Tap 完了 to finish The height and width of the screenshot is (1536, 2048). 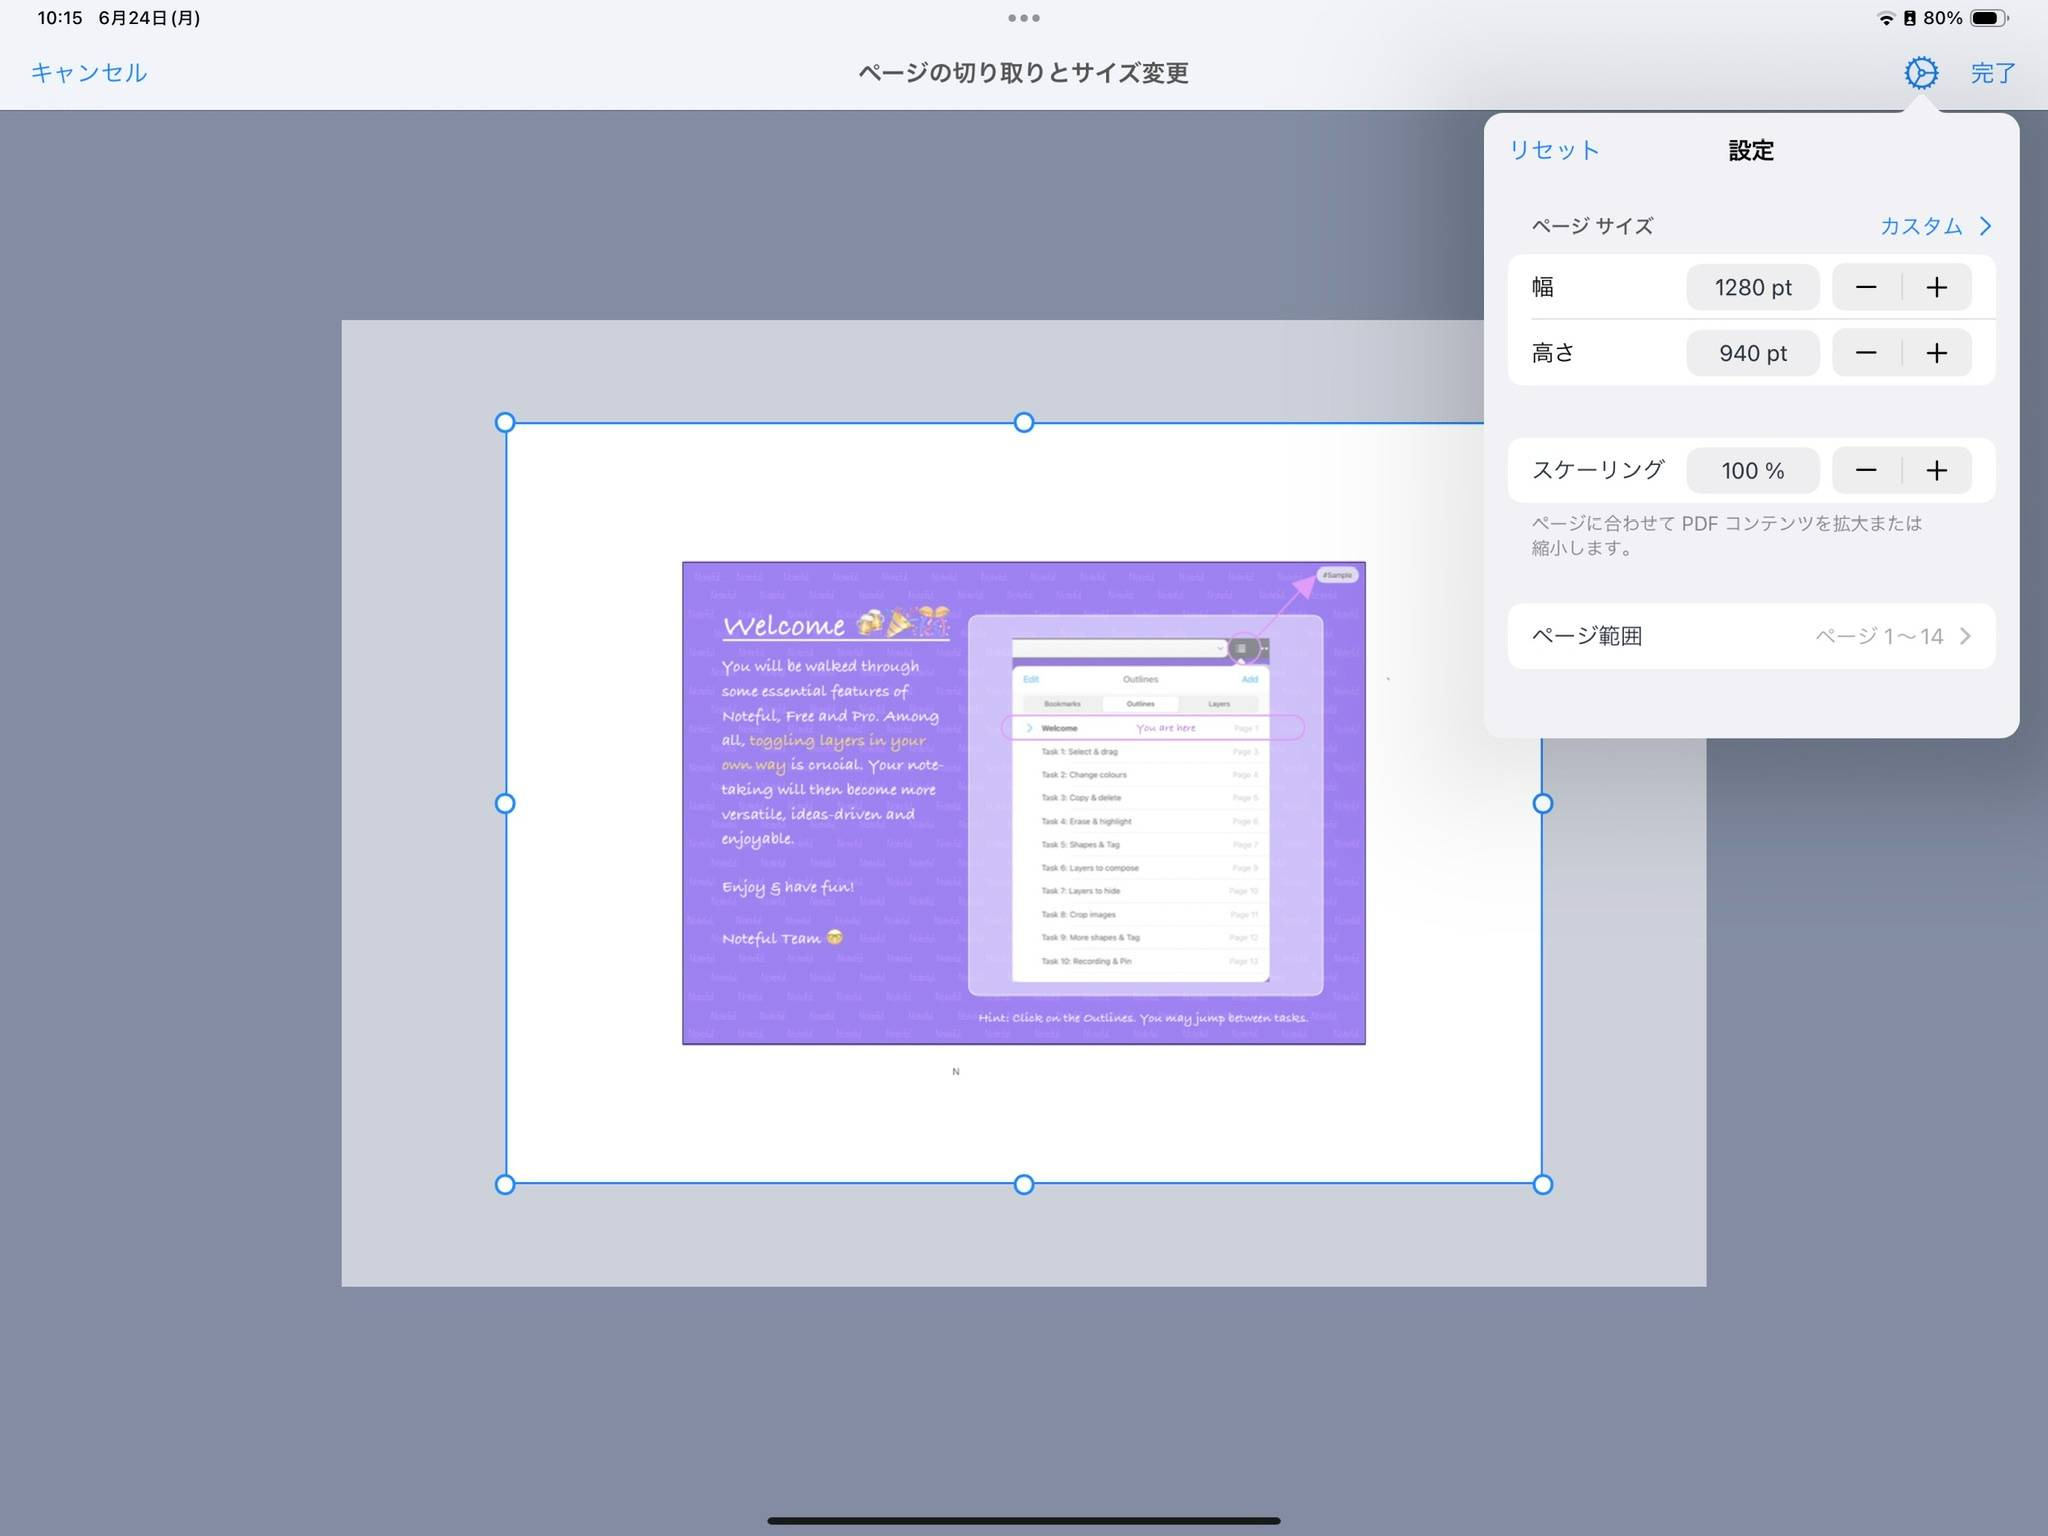(1993, 73)
